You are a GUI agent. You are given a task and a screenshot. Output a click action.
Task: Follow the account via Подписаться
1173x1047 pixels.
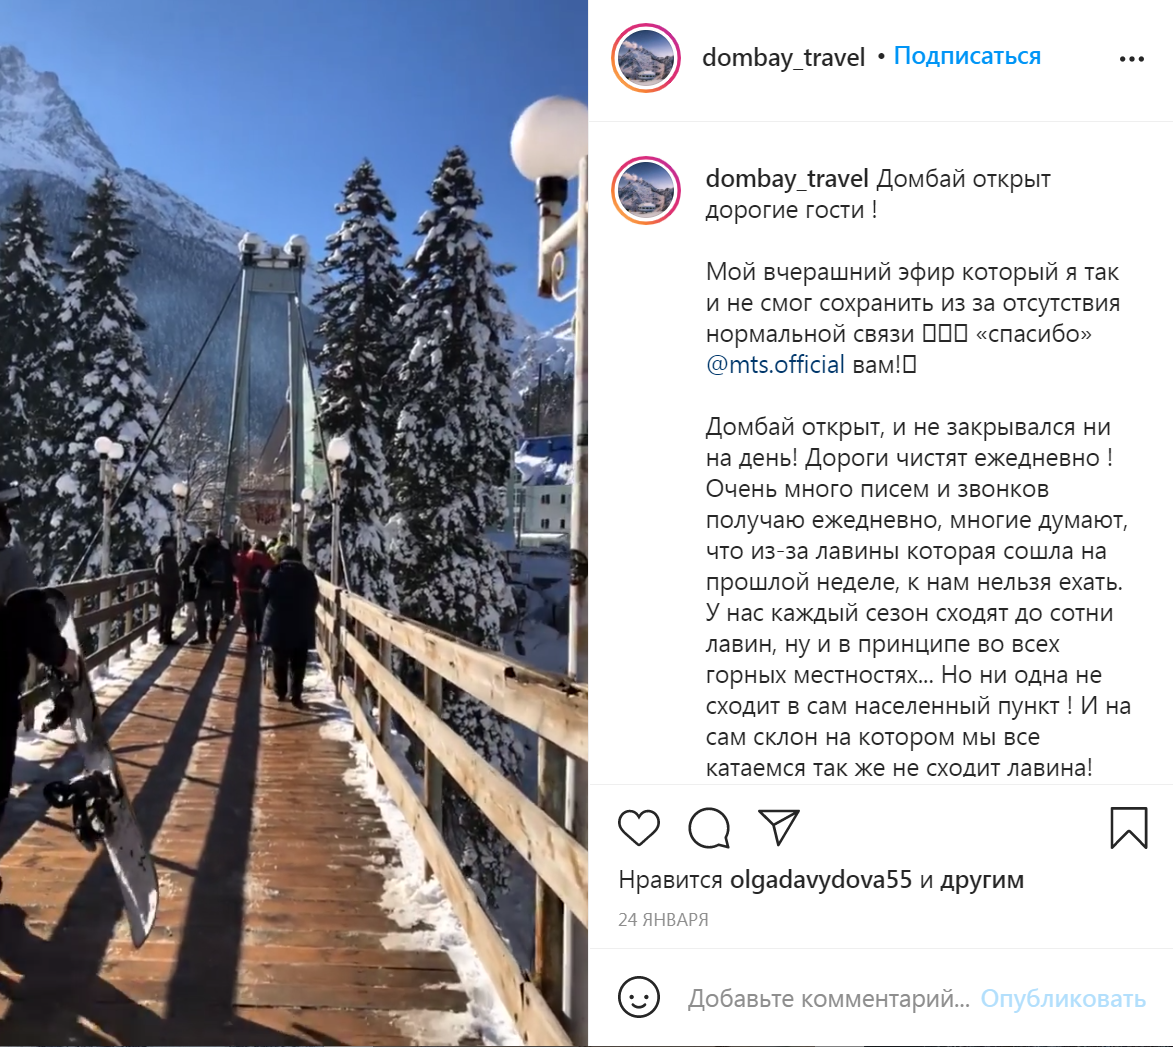click(x=967, y=56)
